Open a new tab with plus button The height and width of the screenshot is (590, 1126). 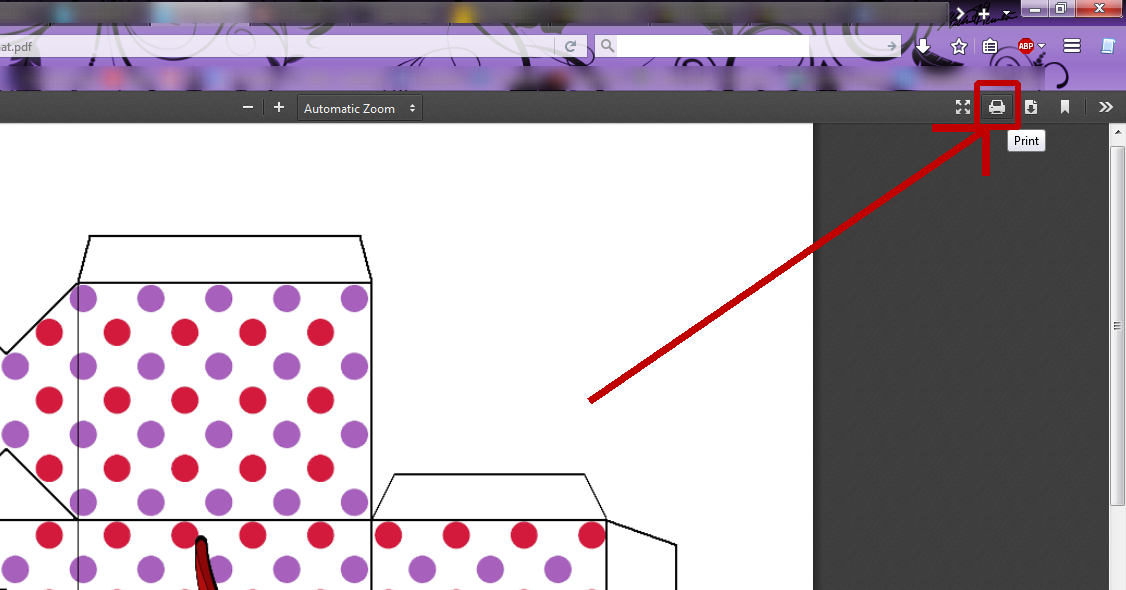point(984,13)
